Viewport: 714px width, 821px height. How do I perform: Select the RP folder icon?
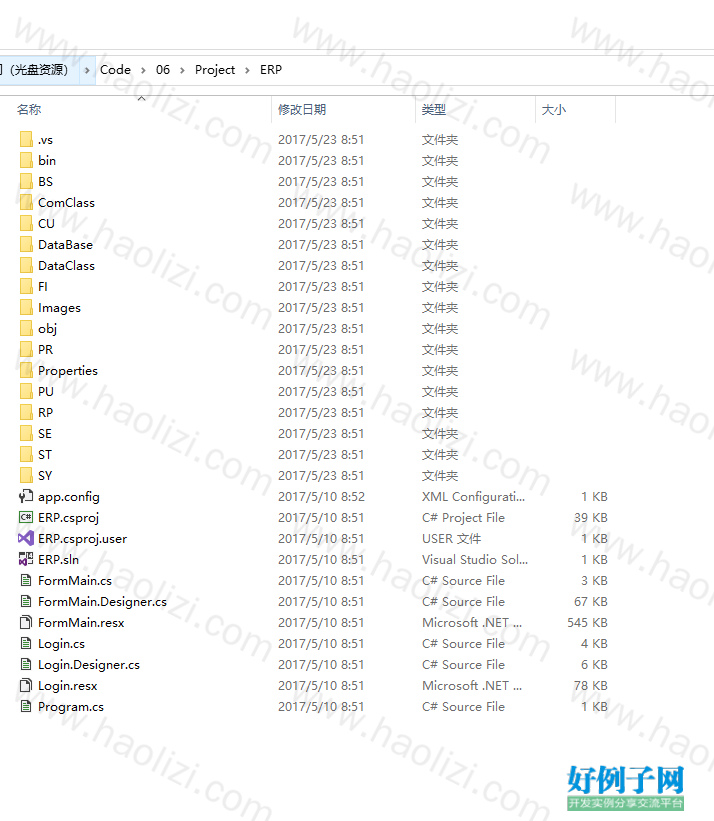(x=26, y=412)
